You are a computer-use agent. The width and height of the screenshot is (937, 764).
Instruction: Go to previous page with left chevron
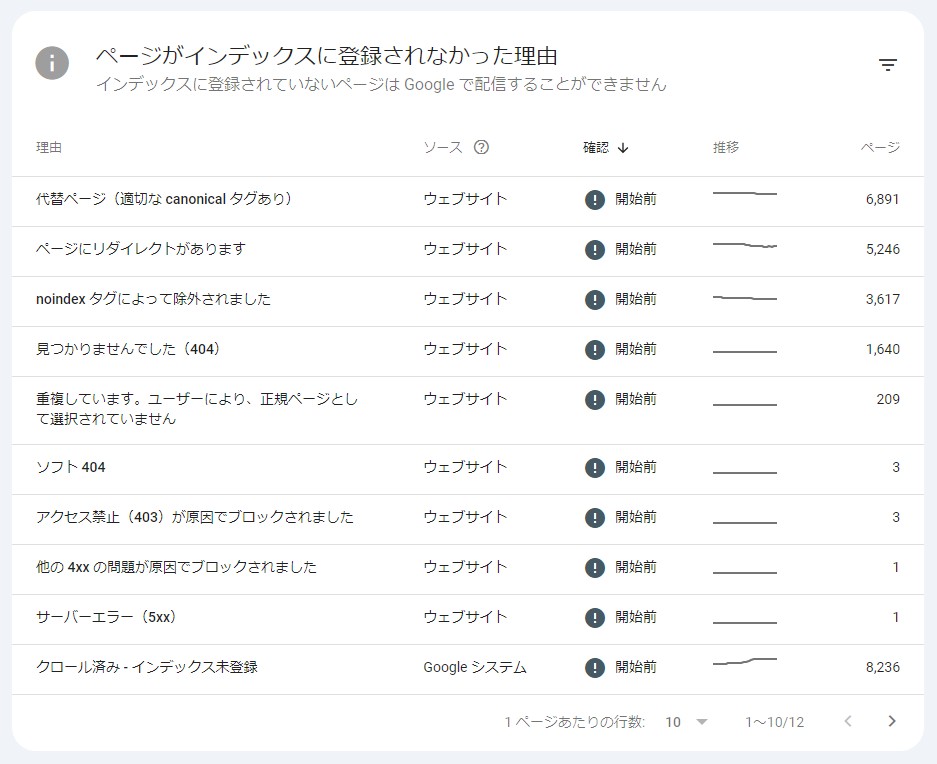coord(847,721)
